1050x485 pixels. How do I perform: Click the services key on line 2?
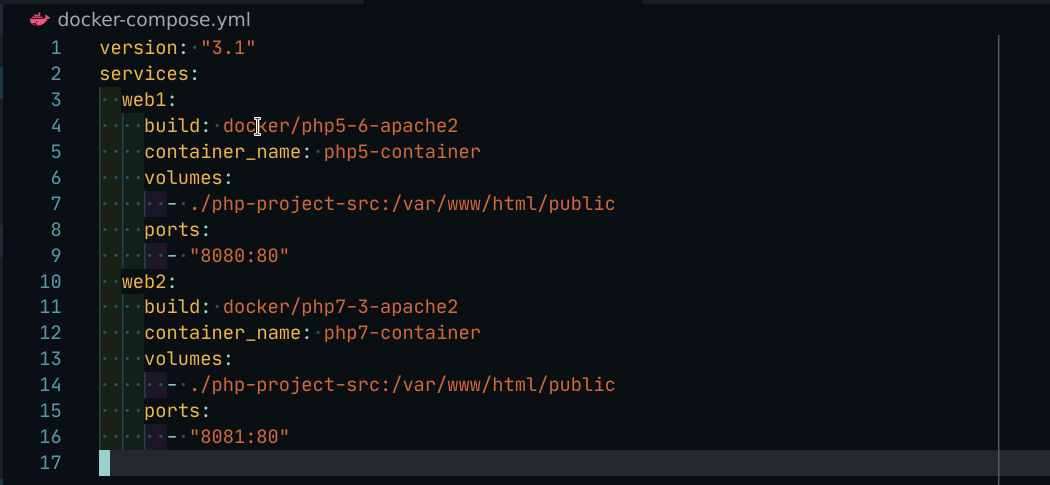146,74
